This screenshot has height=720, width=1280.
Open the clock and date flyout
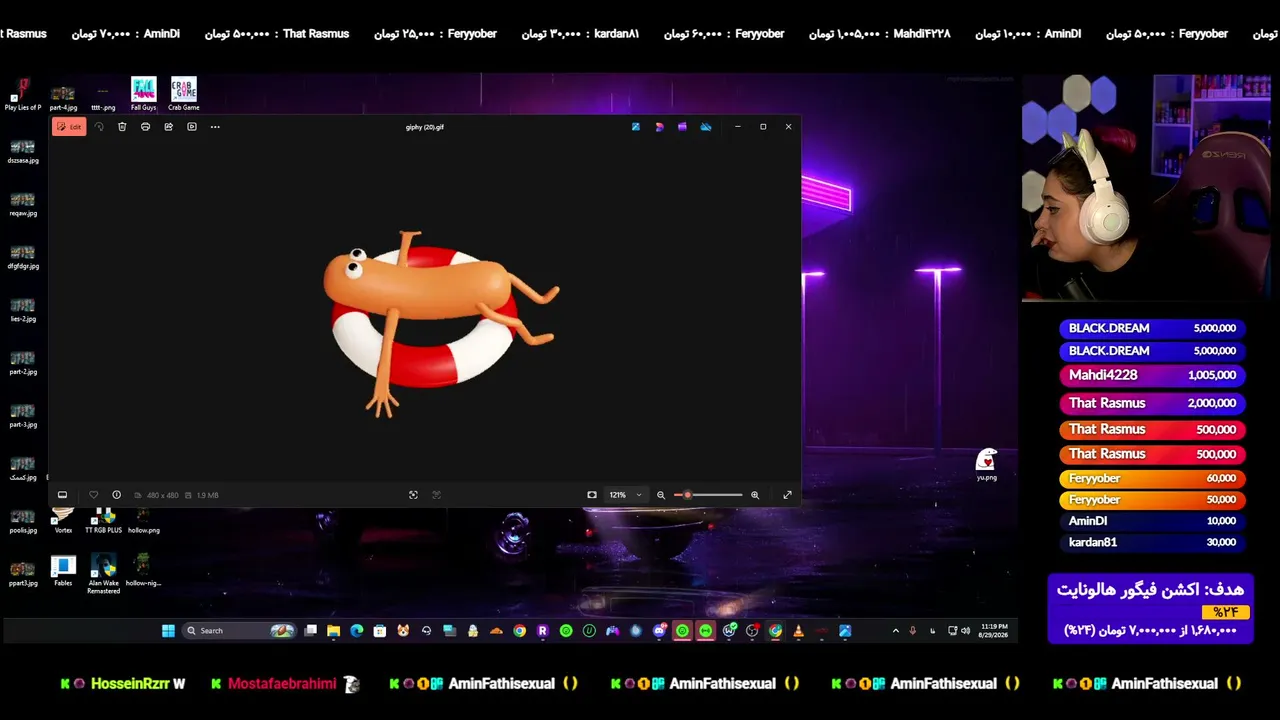[994, 631]
